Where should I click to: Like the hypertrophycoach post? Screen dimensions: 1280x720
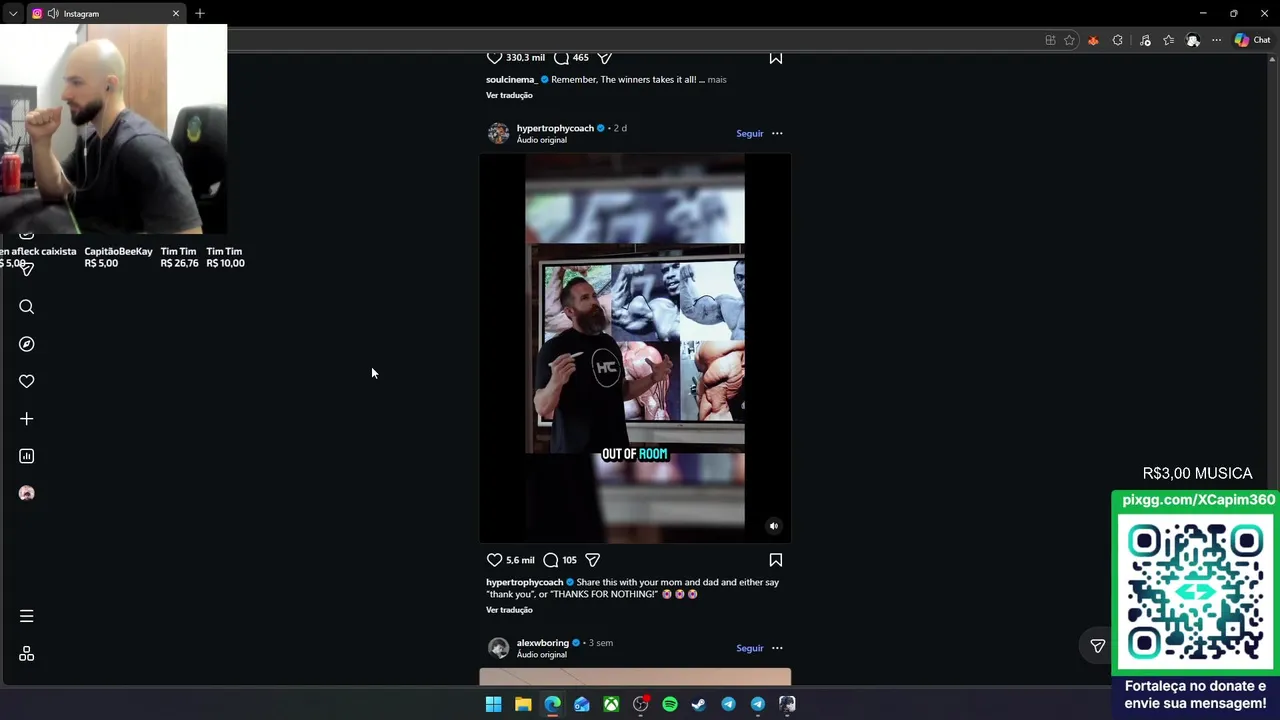click(x=494, y=560)
